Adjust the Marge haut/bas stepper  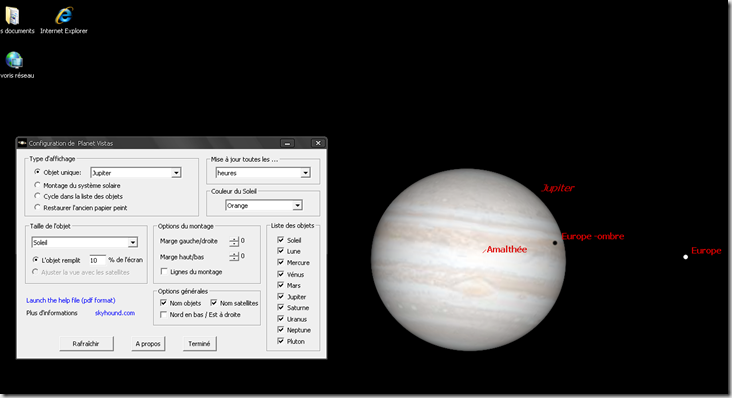[234, 257]
